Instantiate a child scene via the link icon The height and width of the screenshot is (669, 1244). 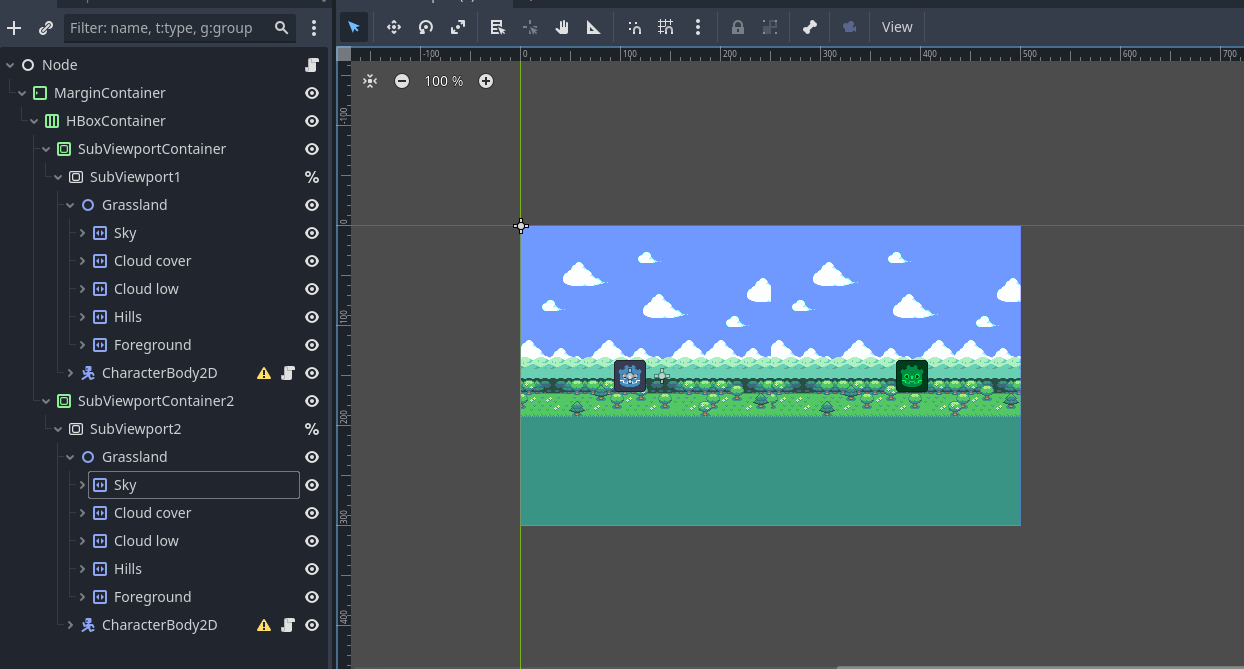click(45, 27)
